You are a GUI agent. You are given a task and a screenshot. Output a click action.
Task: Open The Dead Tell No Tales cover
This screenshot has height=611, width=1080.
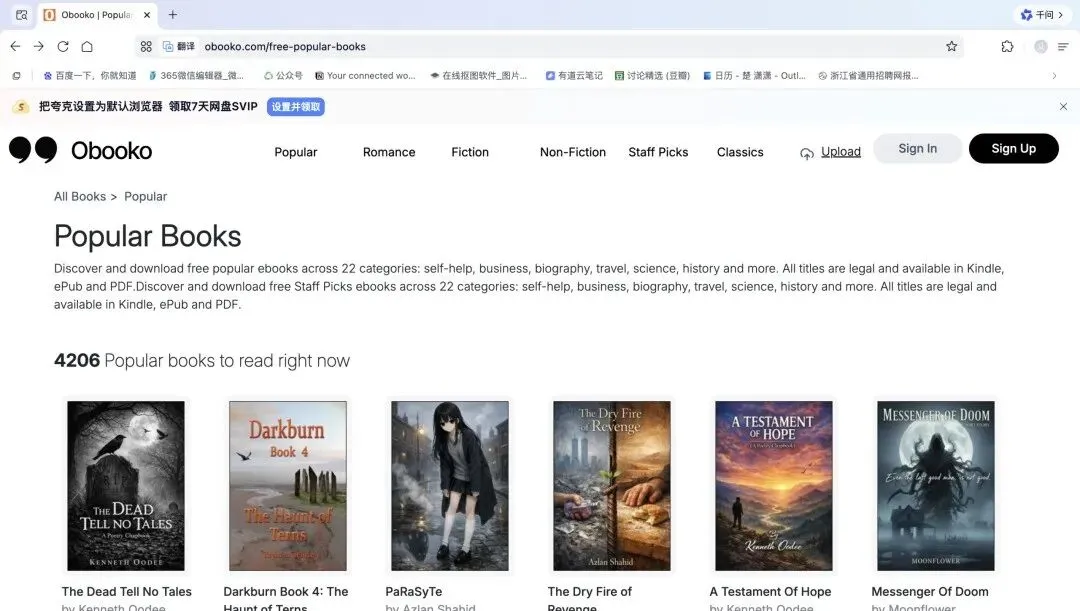click(x=126, y=486)
